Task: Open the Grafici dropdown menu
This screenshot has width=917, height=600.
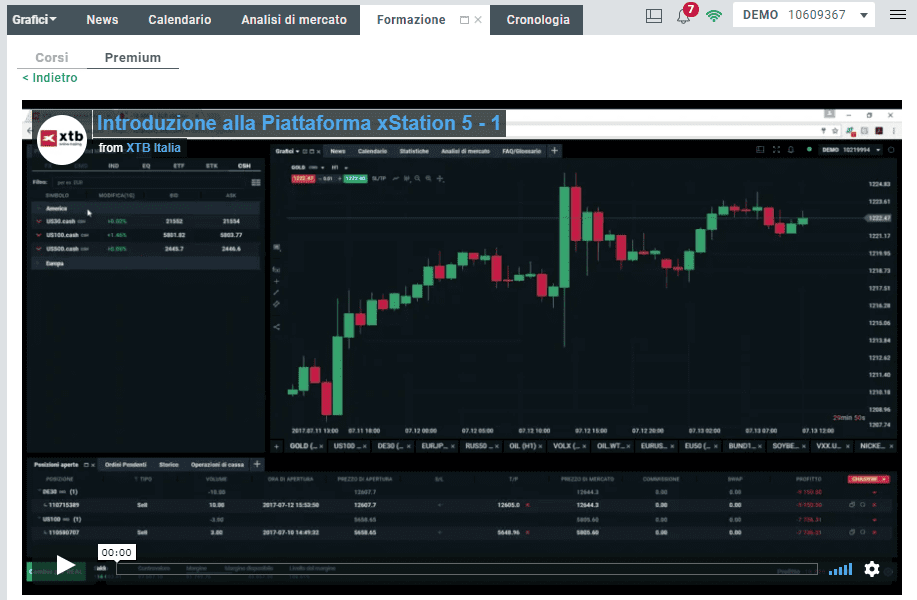Action: tap(35, 20)
